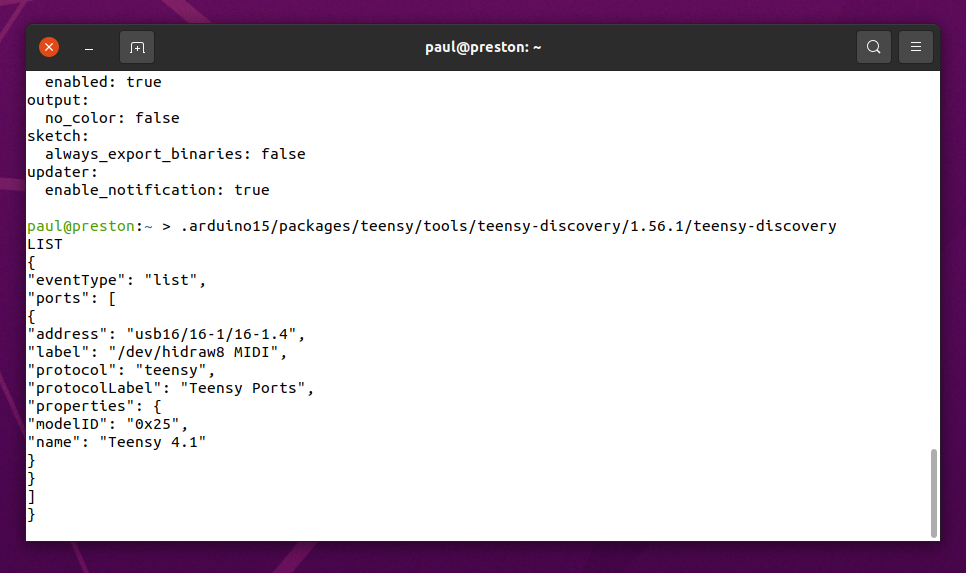Click the '"properties": {' line

pos(94,406)
